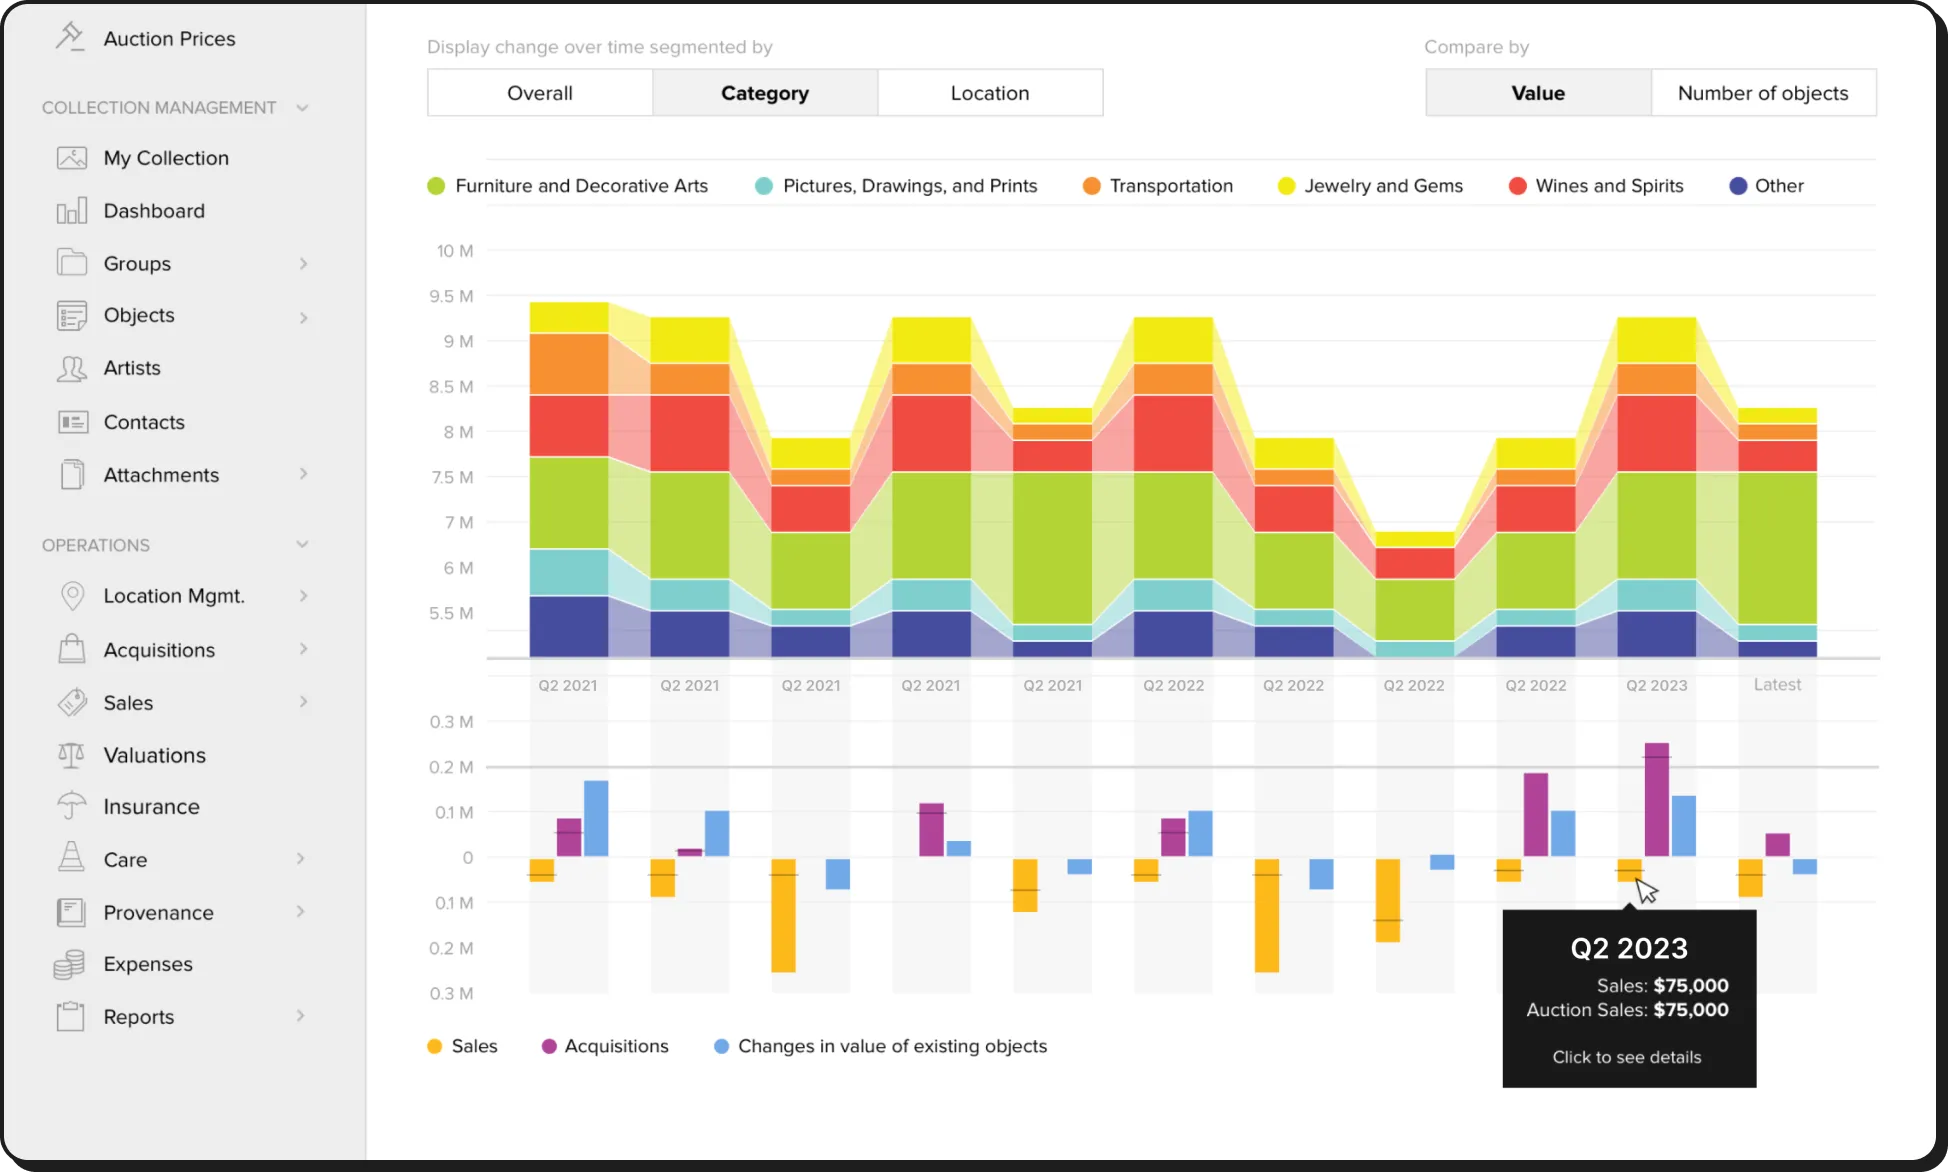Click the Q2 2023 details link in tooltip

coord(1626,1056)
